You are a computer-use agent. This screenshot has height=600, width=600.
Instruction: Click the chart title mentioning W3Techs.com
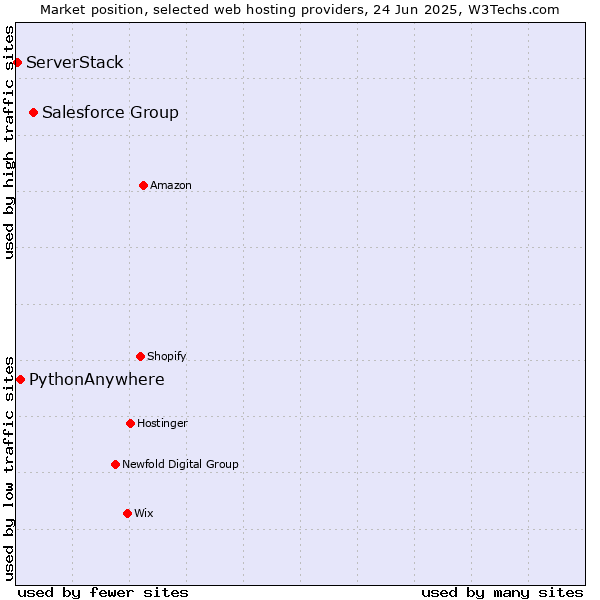tap(300, 10)
